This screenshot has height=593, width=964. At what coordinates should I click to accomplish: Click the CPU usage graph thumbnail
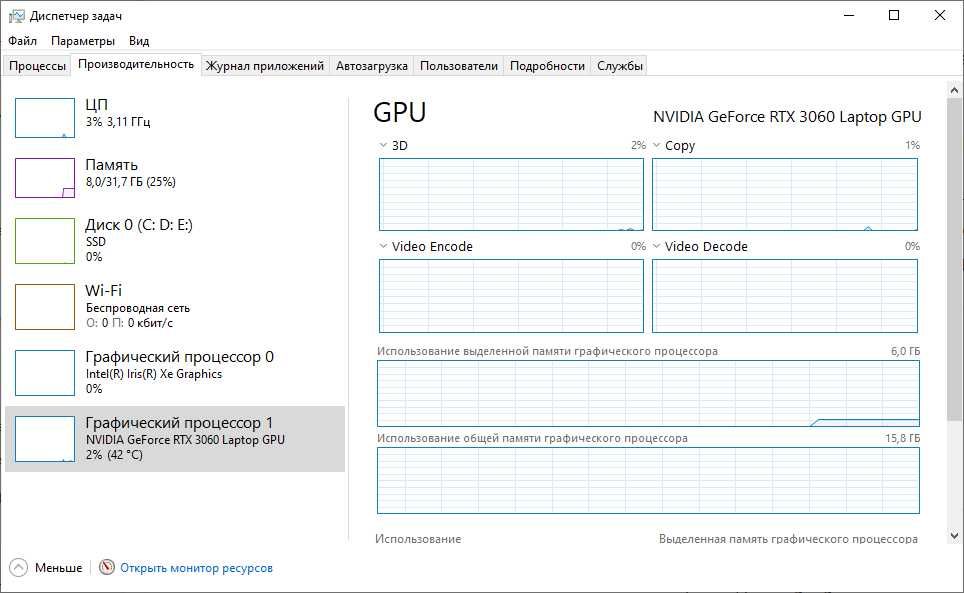[x=45, y=118]
